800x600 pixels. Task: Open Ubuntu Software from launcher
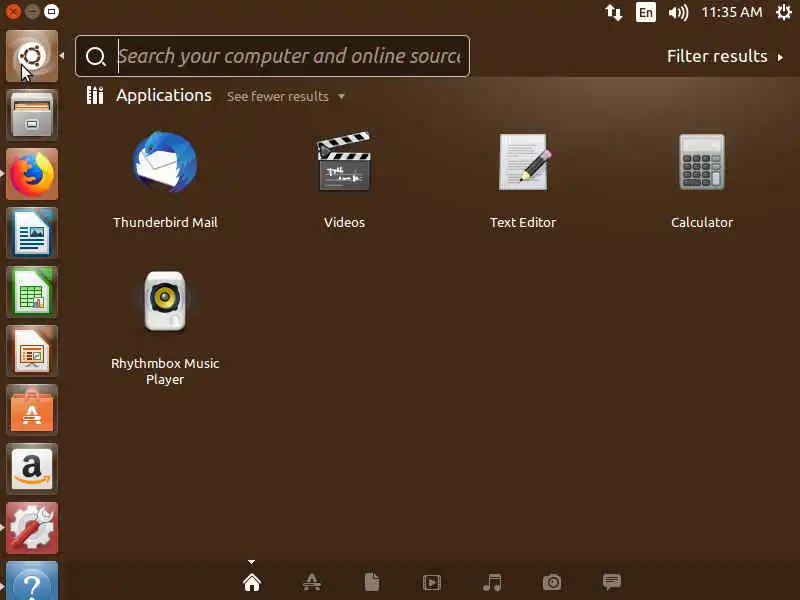[x=32, y=410]
